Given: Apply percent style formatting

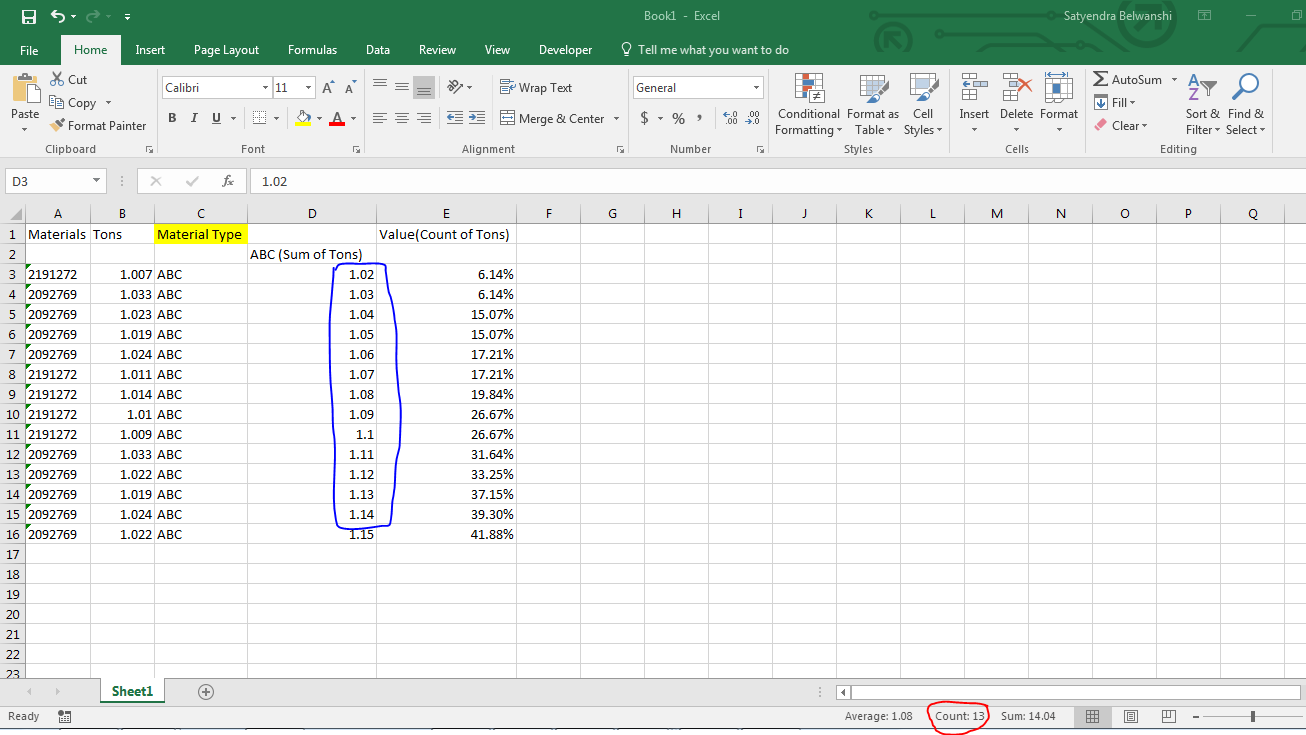Looking at the screenshot, I should (678, 118).
